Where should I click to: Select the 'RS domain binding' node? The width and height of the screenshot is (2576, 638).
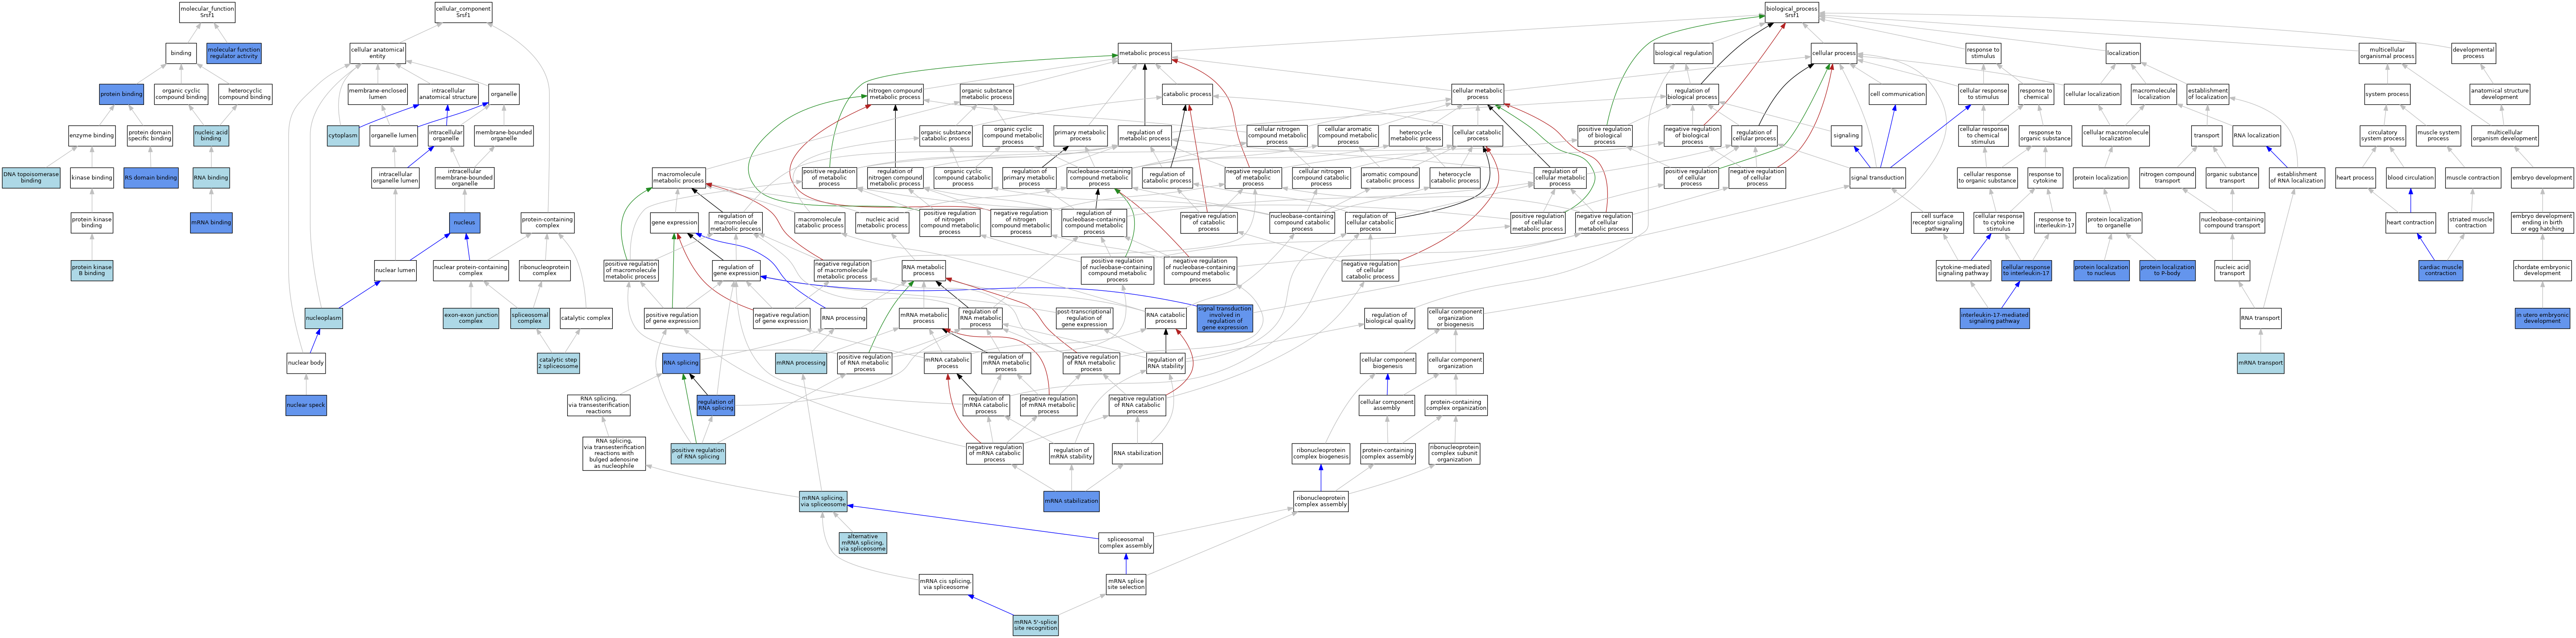pyautogui.click(x=151, y=177)
